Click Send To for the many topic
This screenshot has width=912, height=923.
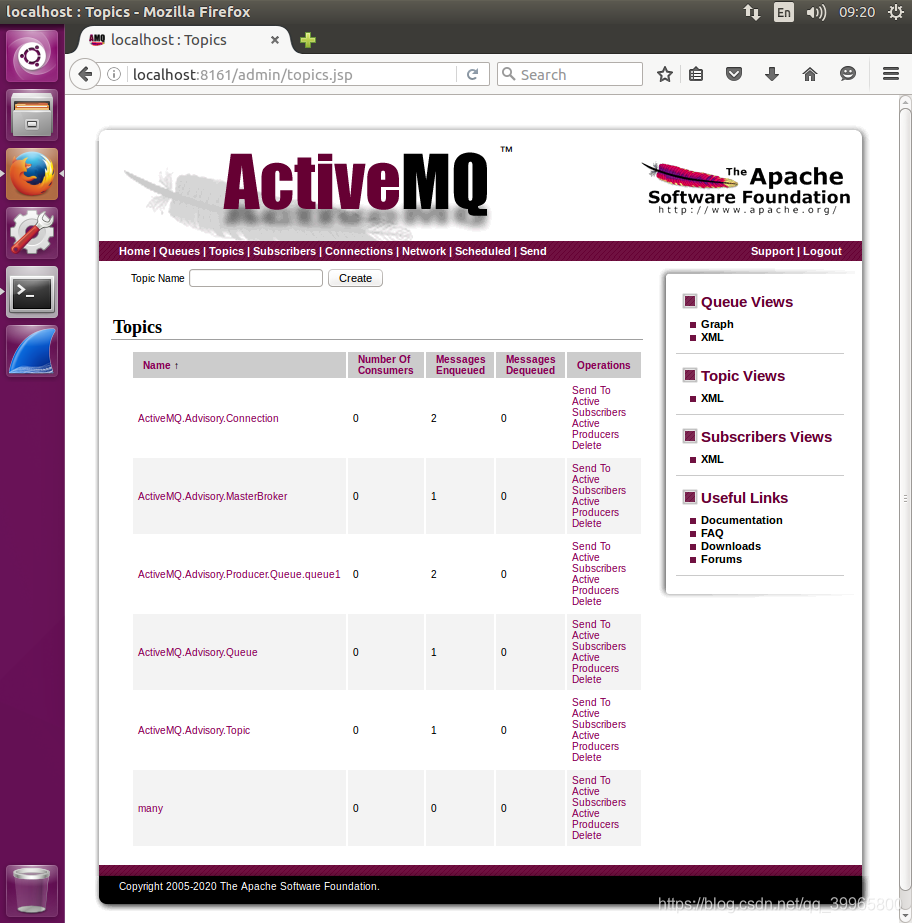591,780
